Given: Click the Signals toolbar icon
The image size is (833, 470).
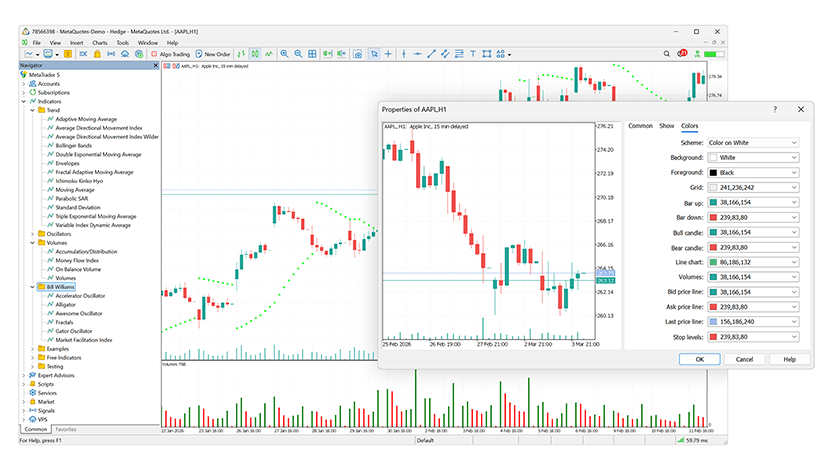Looking at the screenshot, I should [x=111, y=54].
